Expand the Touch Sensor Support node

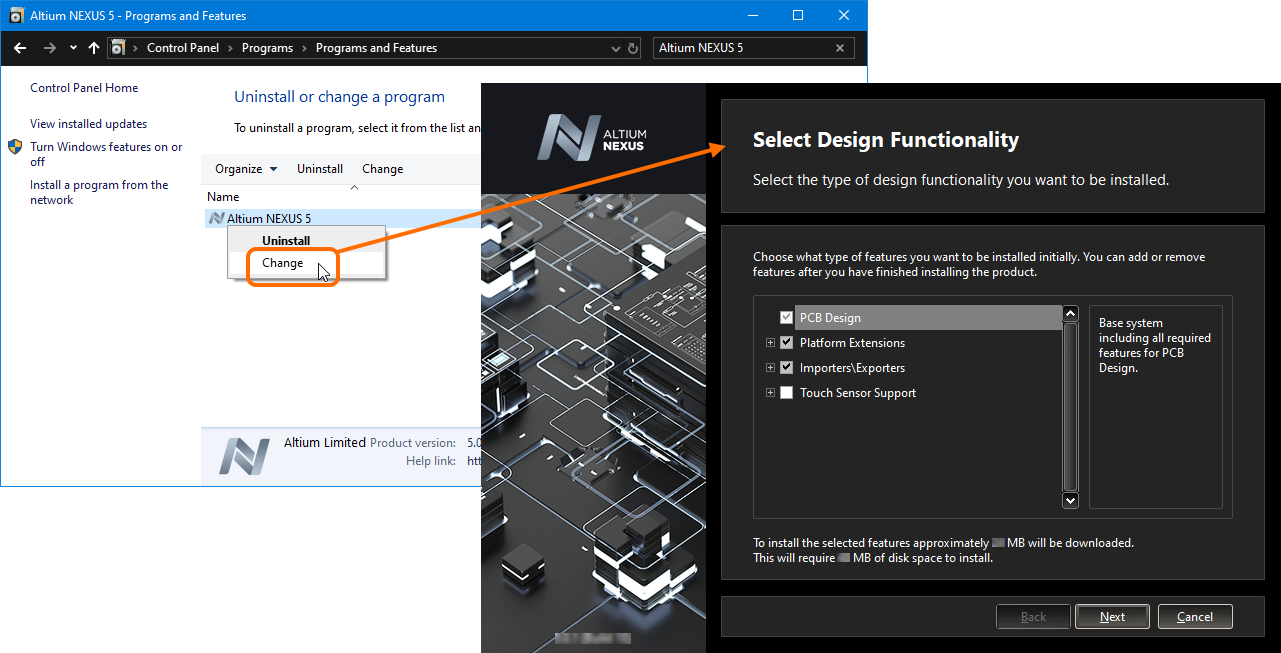(770, 393)
